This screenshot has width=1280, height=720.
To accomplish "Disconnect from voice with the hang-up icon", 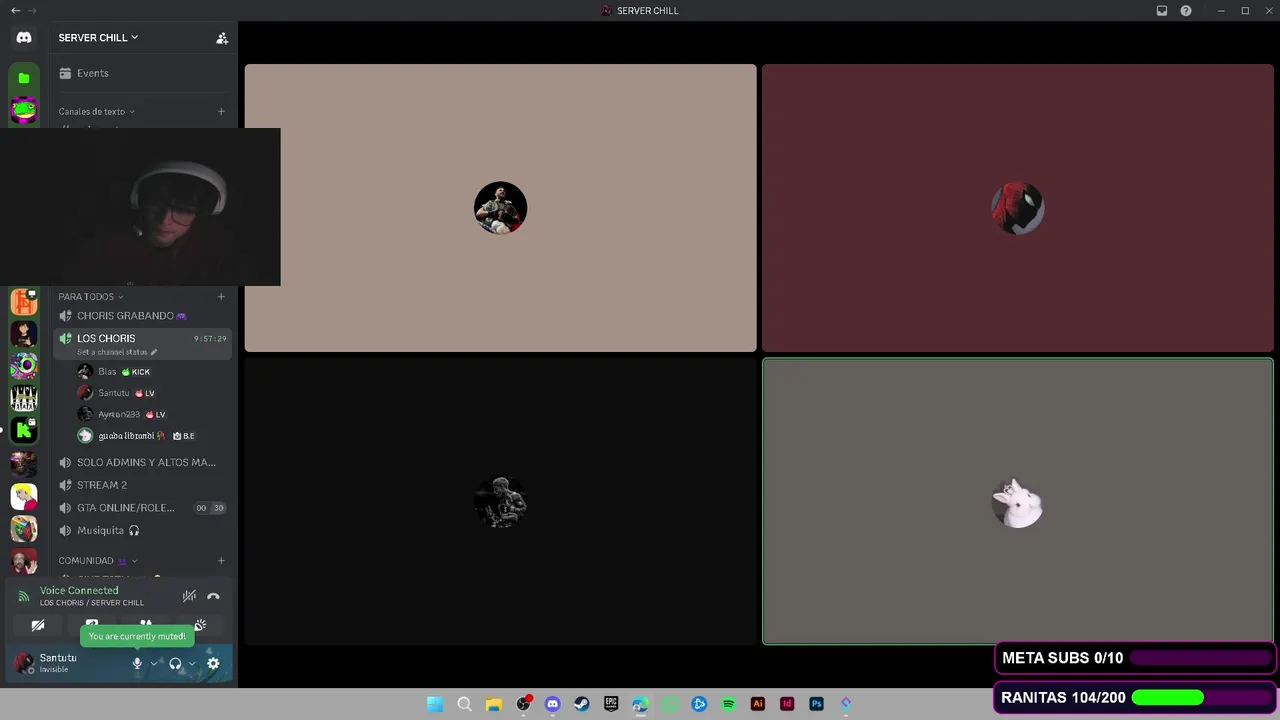I will pyautogui.click(x=213, y=596).
